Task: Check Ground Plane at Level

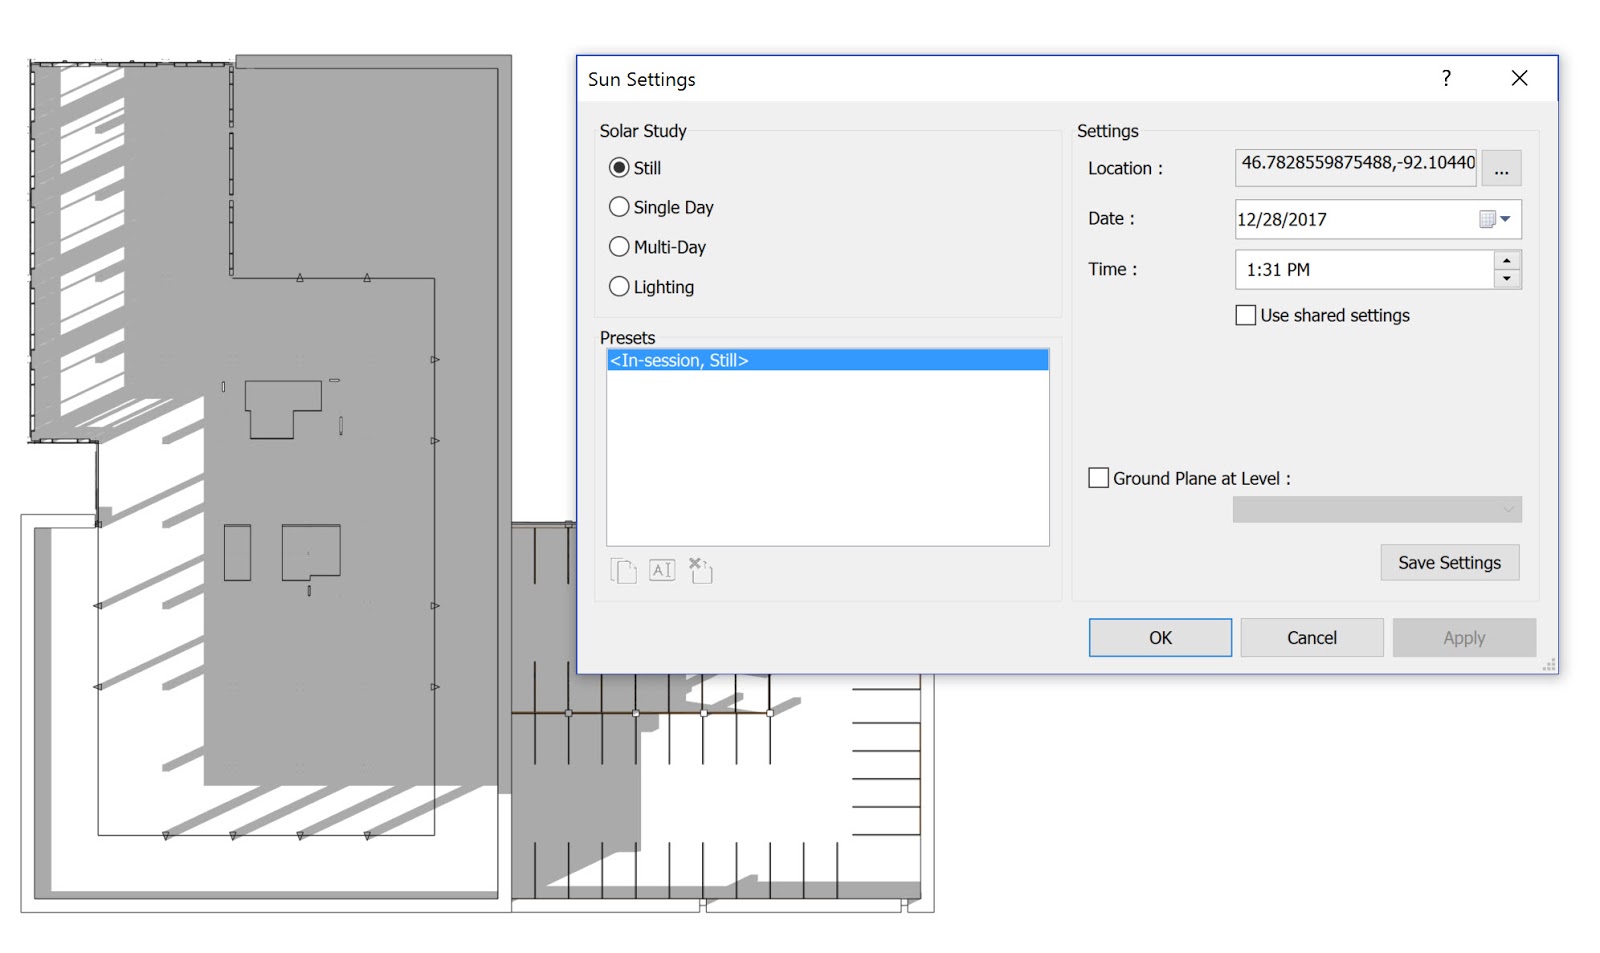Action: (1097, 478)
